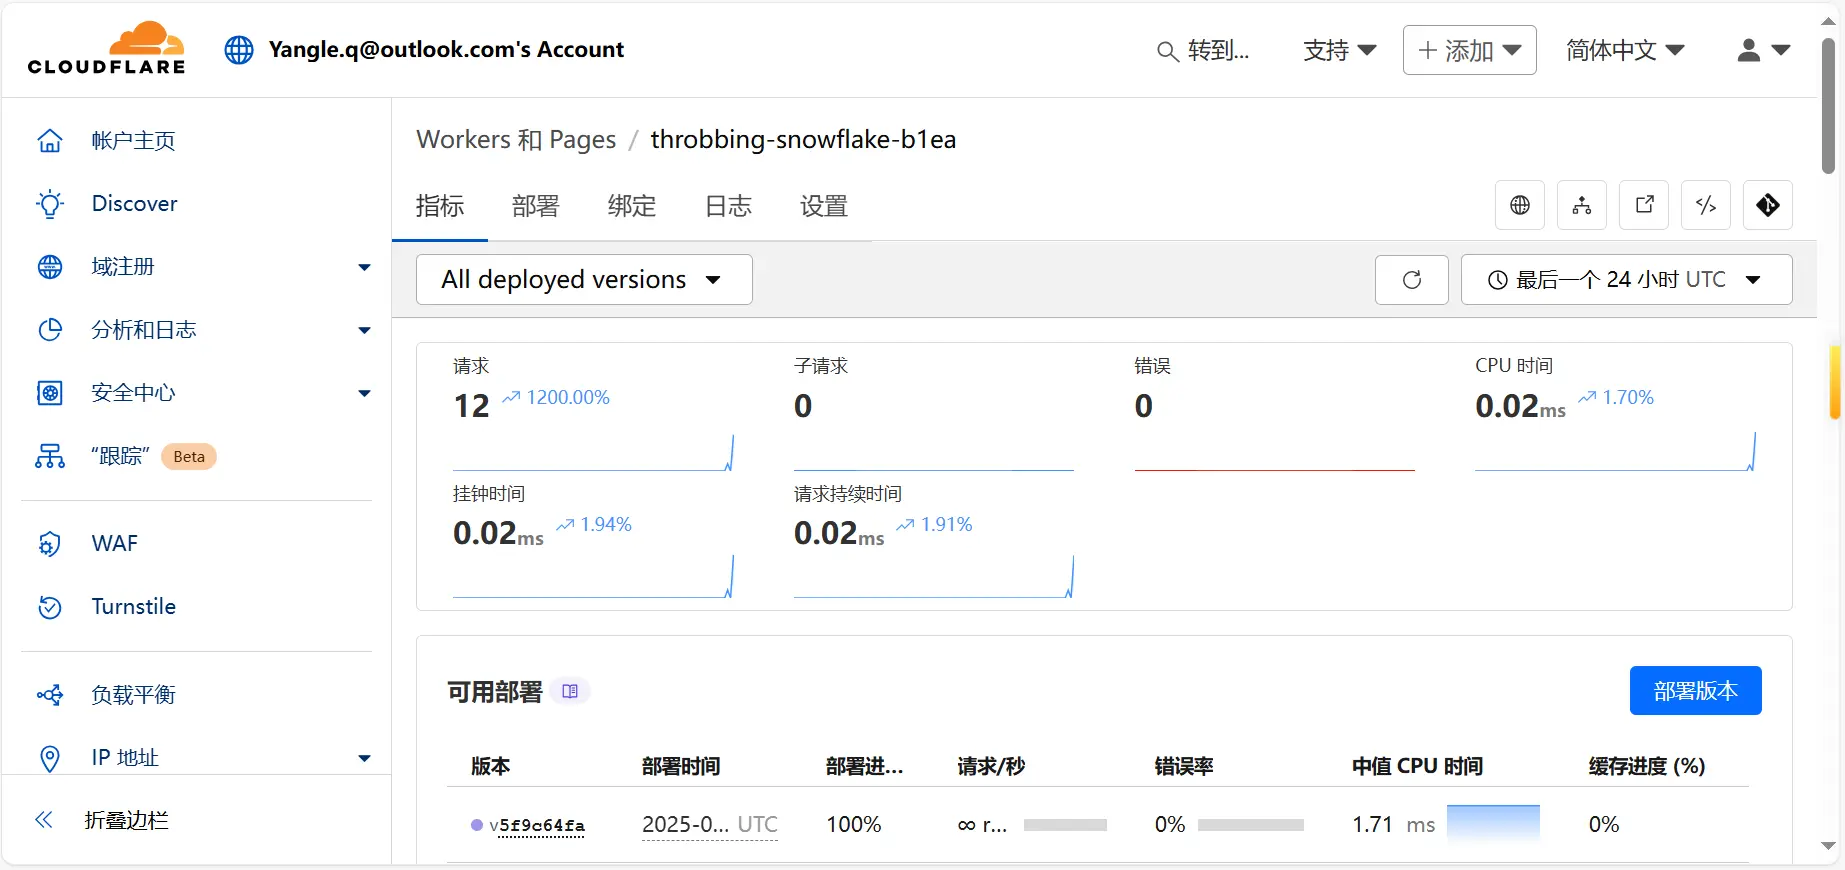The height and width of the screenshot is (870, 1845).
Task: Click the 请求/秒 progress bar
Action: point(1065,825)
